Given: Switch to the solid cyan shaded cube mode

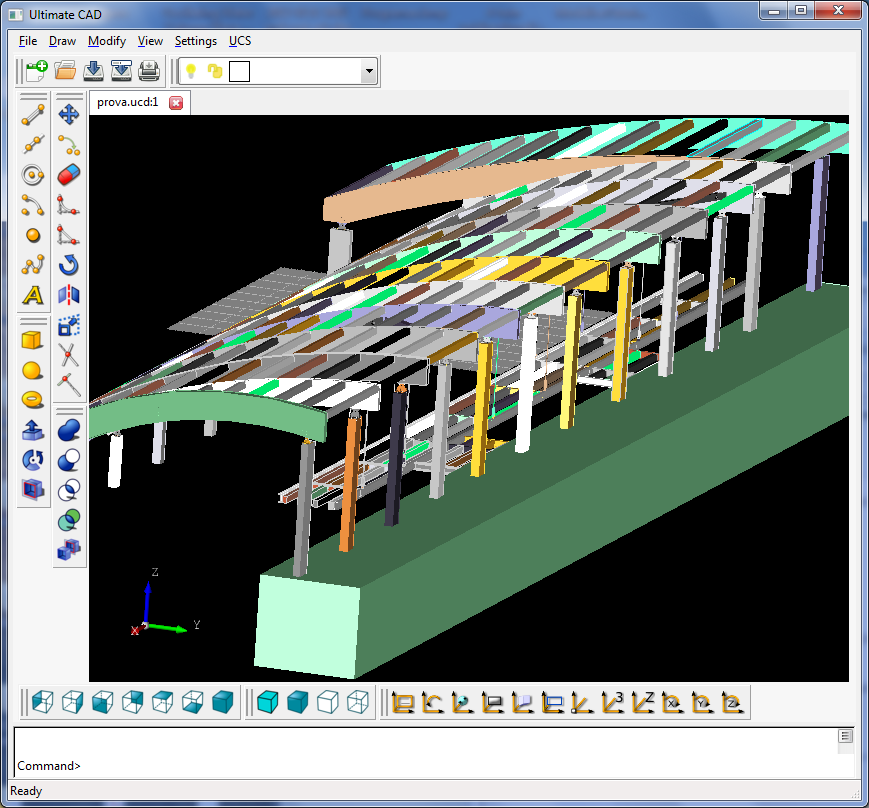Looking at the screenshot, I should tap(267, 703).
